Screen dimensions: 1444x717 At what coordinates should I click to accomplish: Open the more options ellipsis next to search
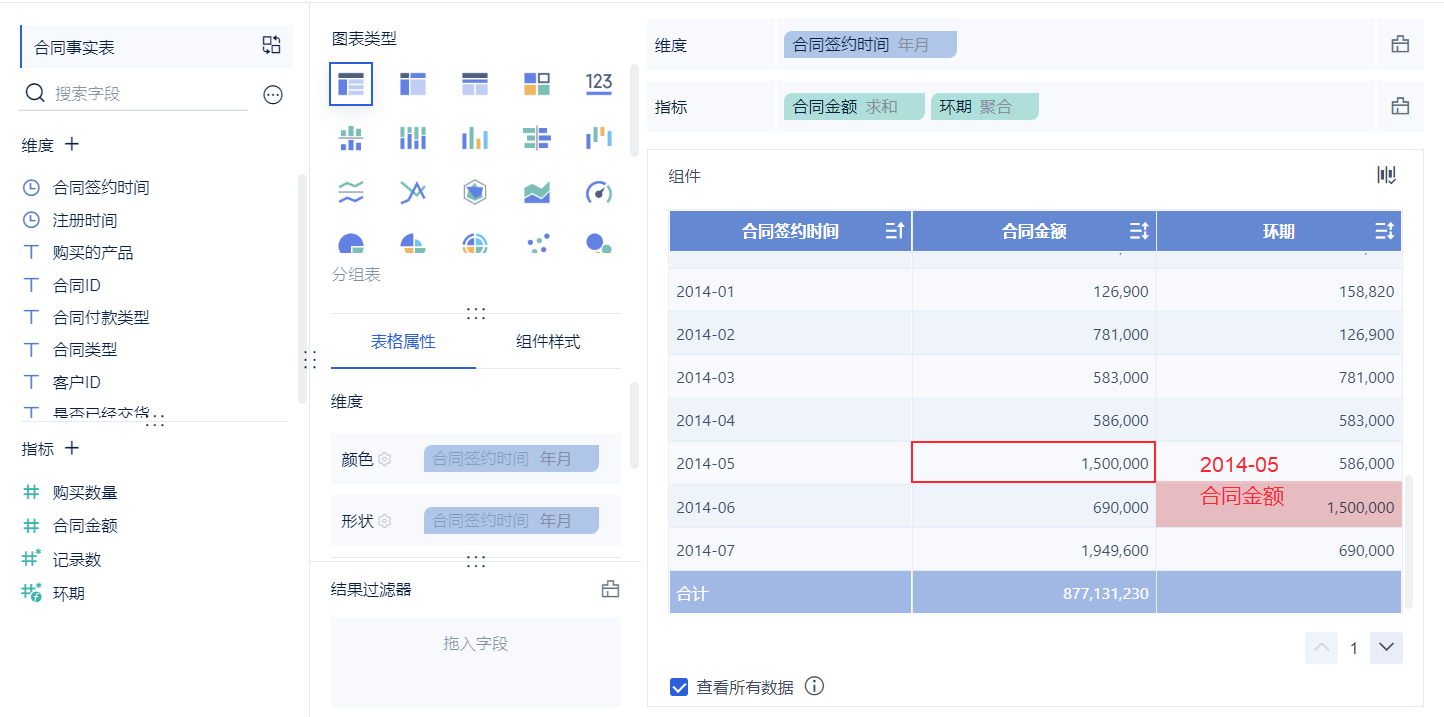click(273, 95)
